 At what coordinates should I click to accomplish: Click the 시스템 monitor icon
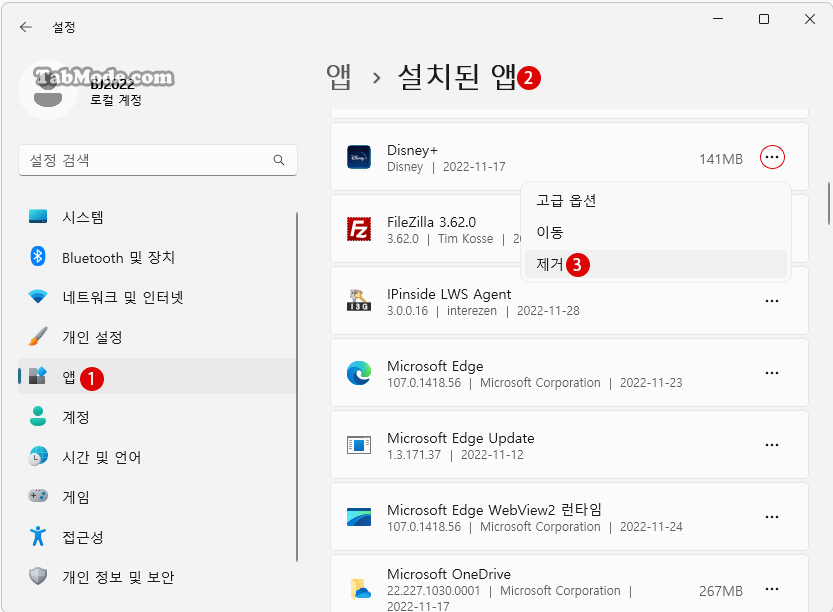pyautogui.click(x=38, y=216)
